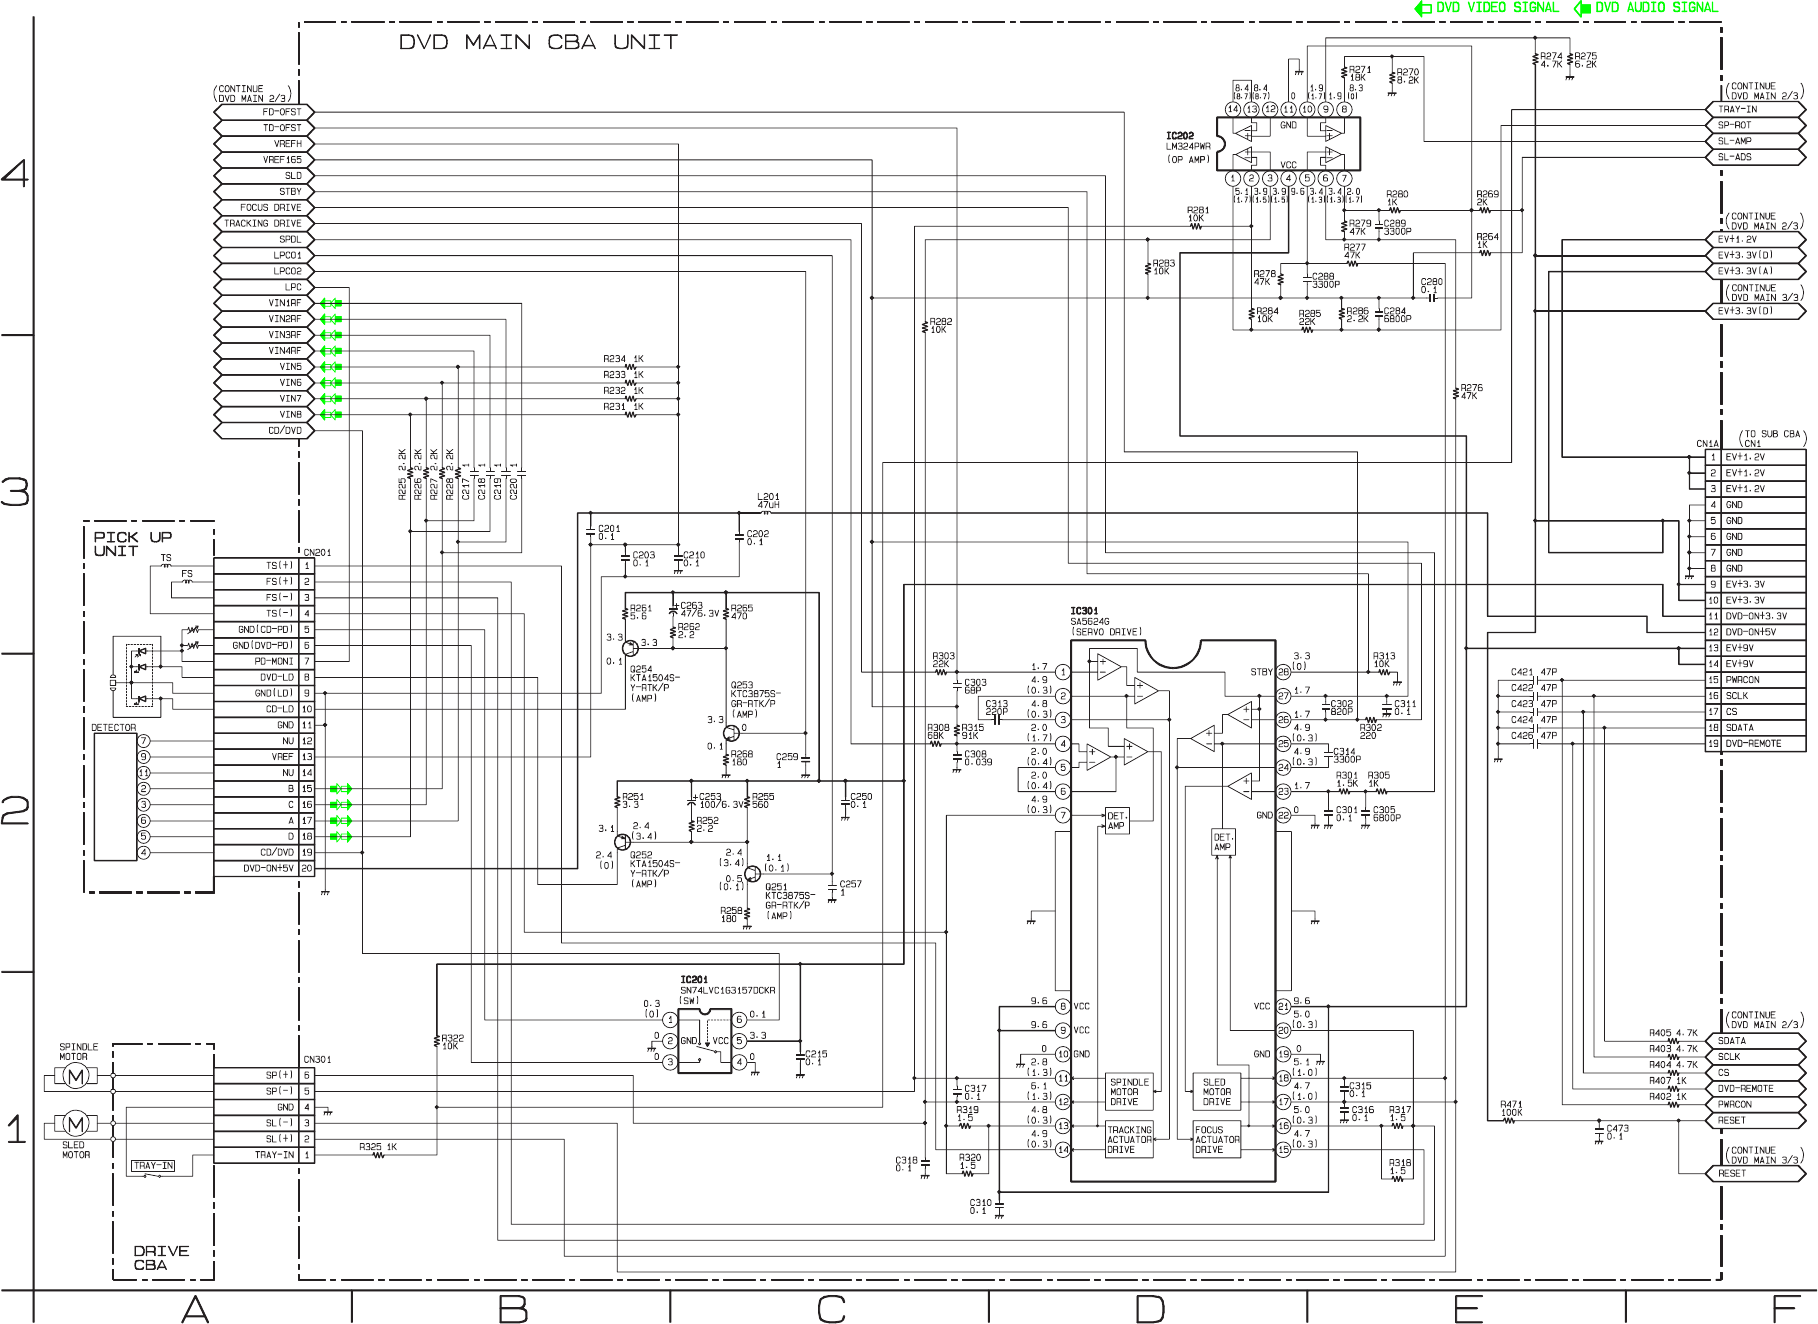Viewport: 1818px width, 1324px height.
Task: Click the DRIVE CBA label
Action: point(161,1257)
